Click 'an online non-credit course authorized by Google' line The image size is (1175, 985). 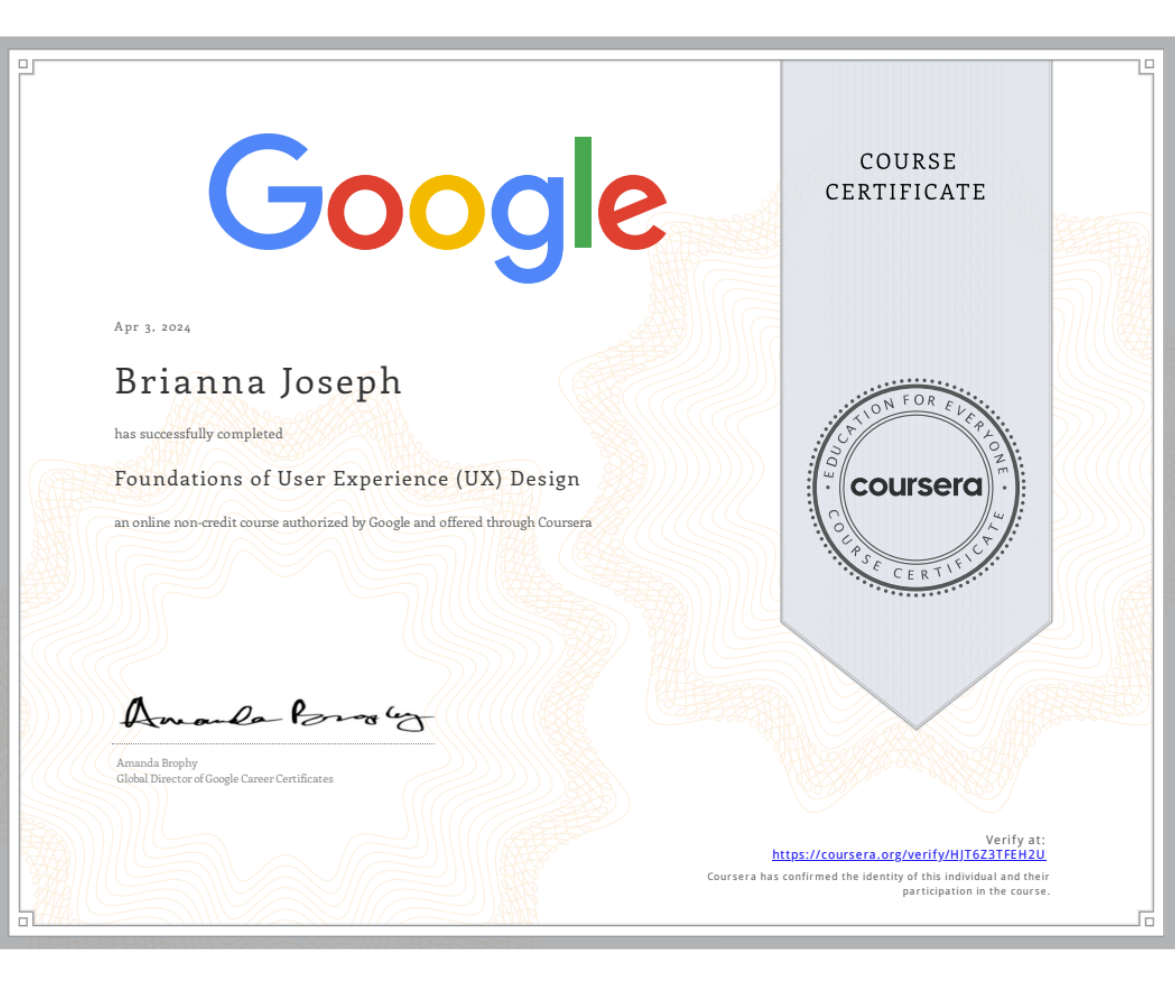[x=353, y=522]
